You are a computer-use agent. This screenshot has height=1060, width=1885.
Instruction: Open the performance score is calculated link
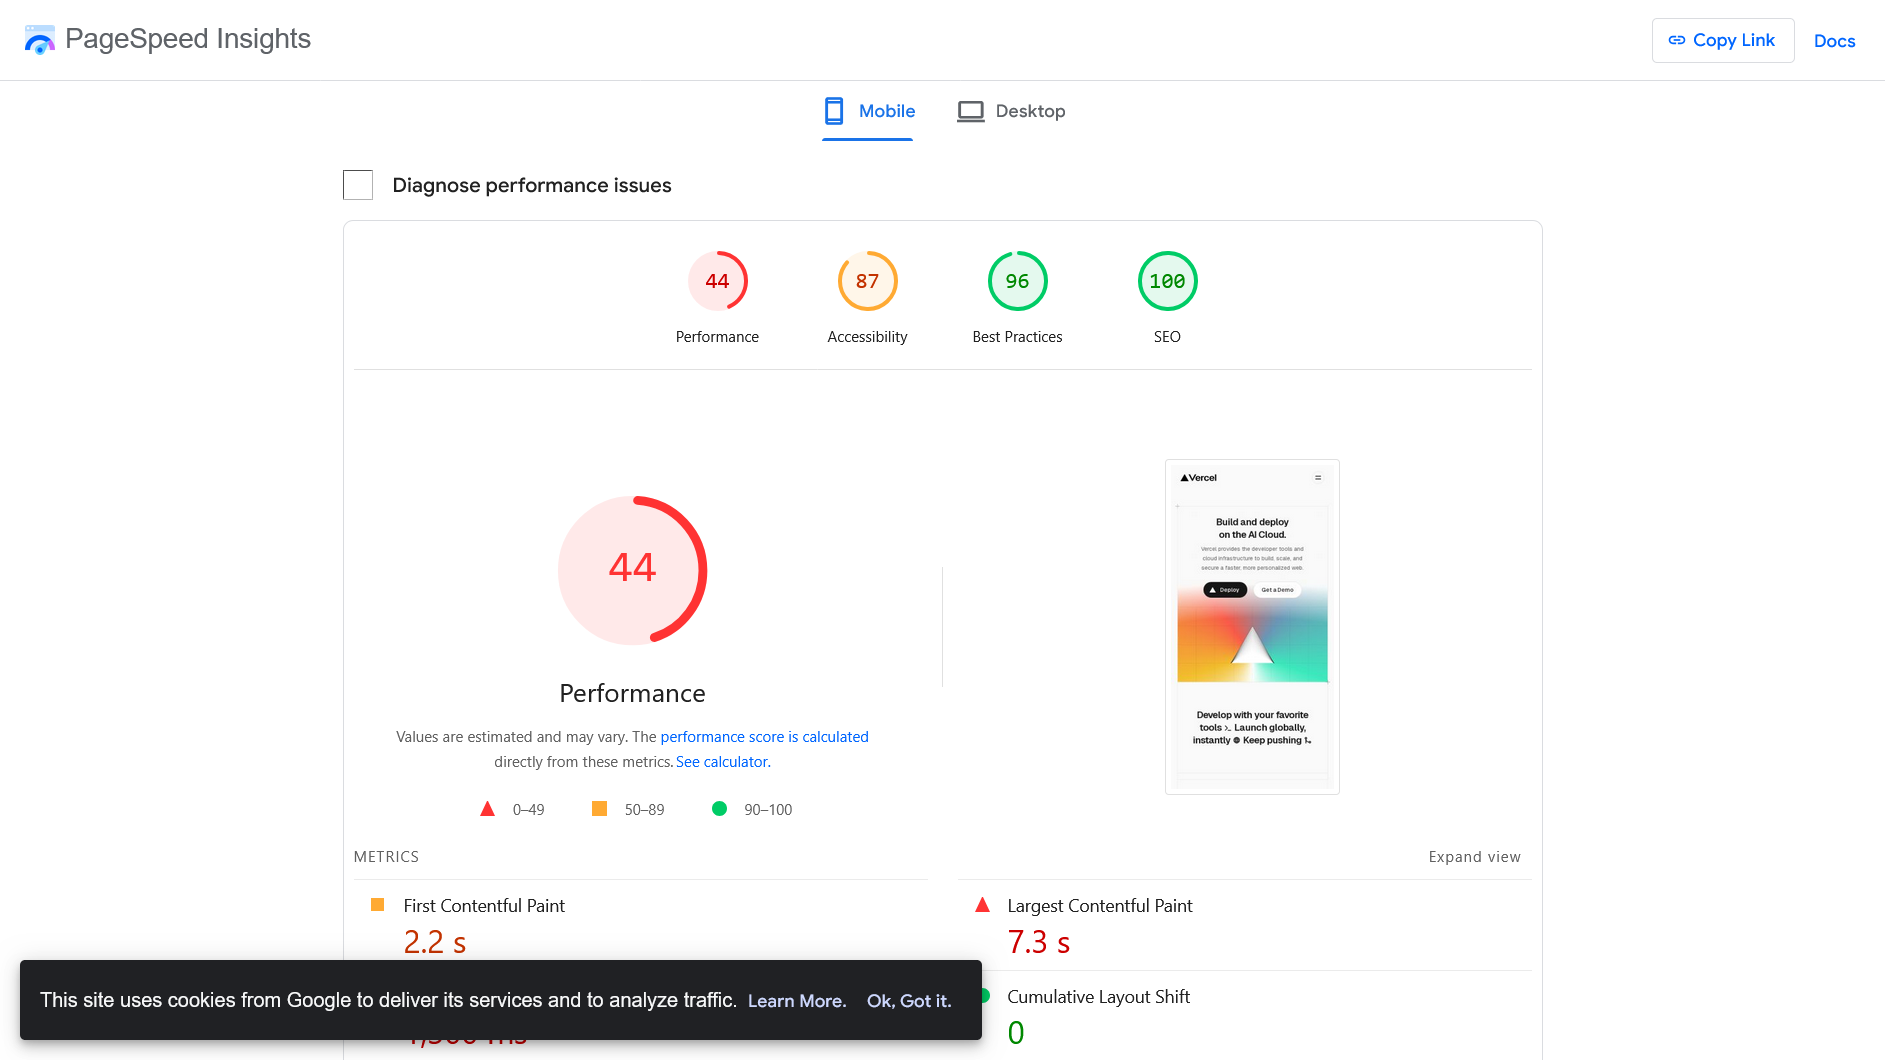coord(764,737)
